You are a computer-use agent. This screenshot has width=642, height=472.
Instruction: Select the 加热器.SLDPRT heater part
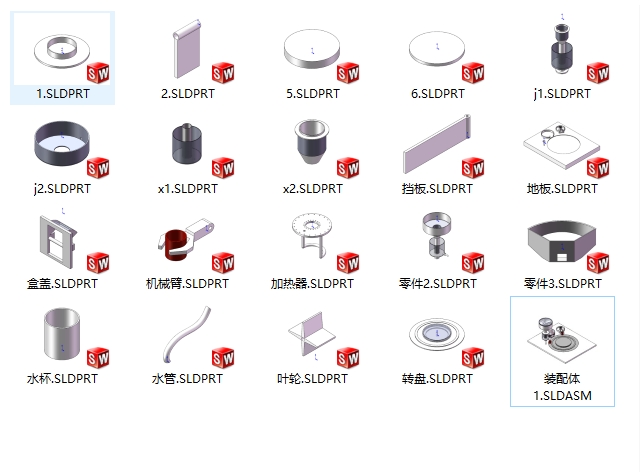point(312,248)
